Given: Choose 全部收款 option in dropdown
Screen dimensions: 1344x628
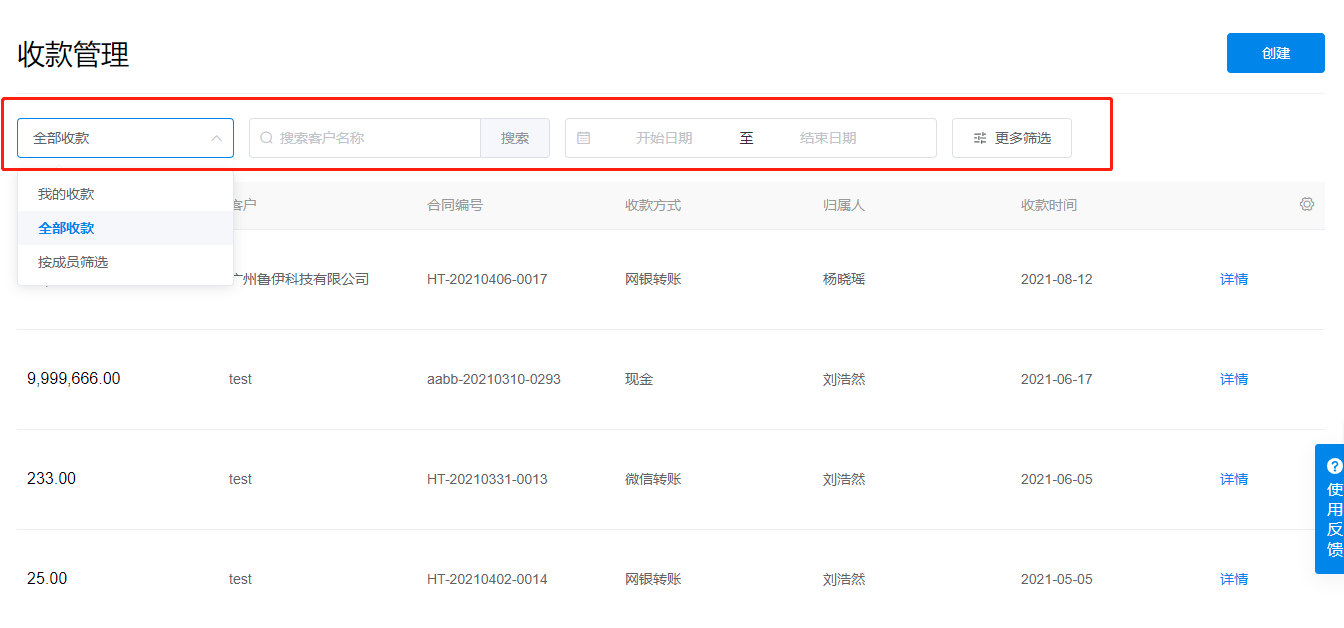Looking at the screenshot, I should (x=66, y=228).
